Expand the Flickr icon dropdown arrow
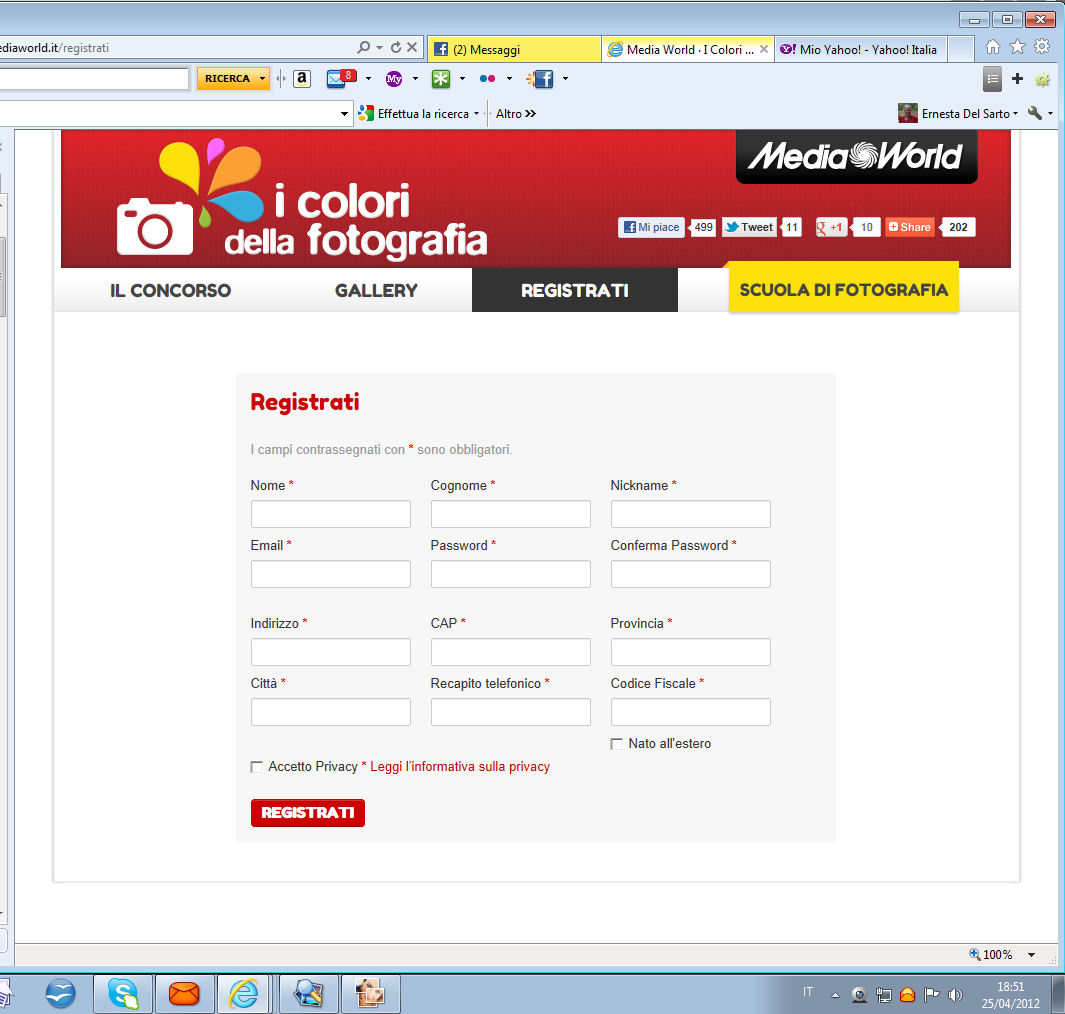The width and height of the screenshot is (1065, 1014). click(x=509, y=79)
